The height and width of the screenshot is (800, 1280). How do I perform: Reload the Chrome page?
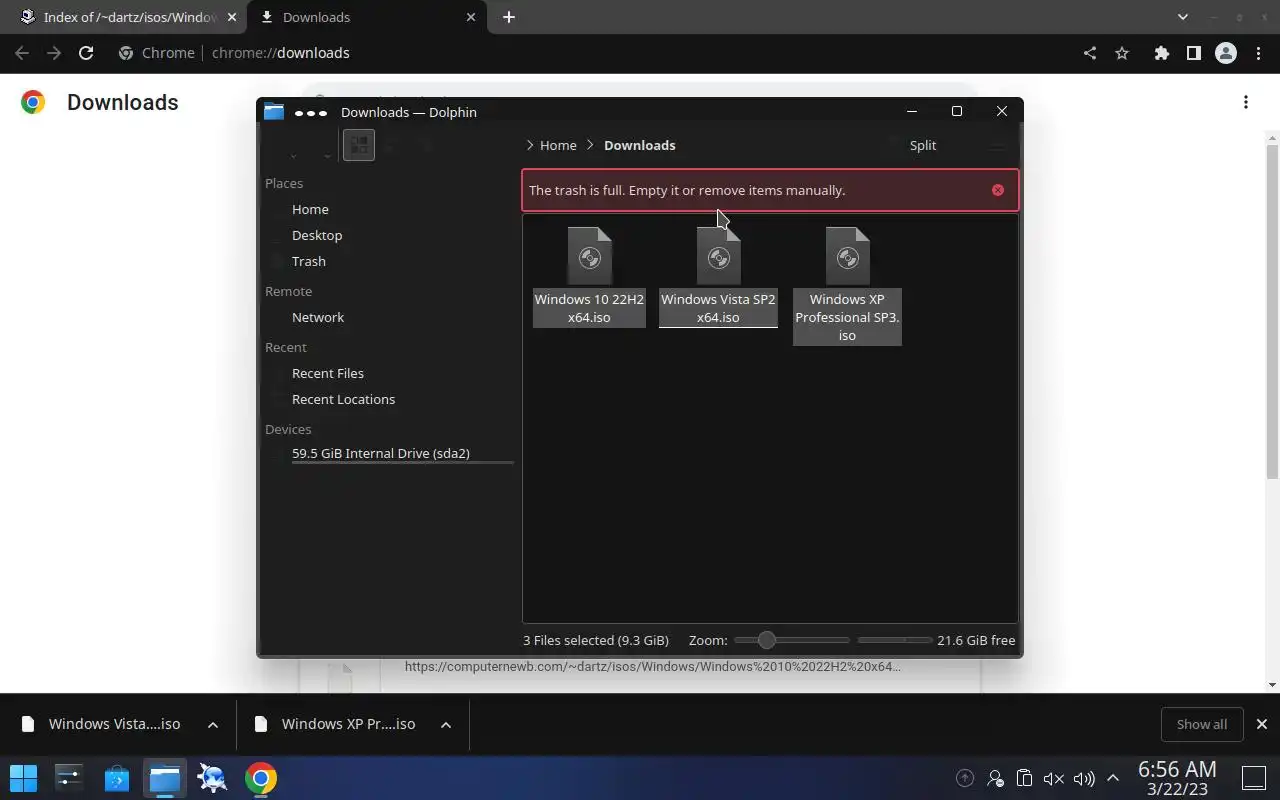click(86, 53)
